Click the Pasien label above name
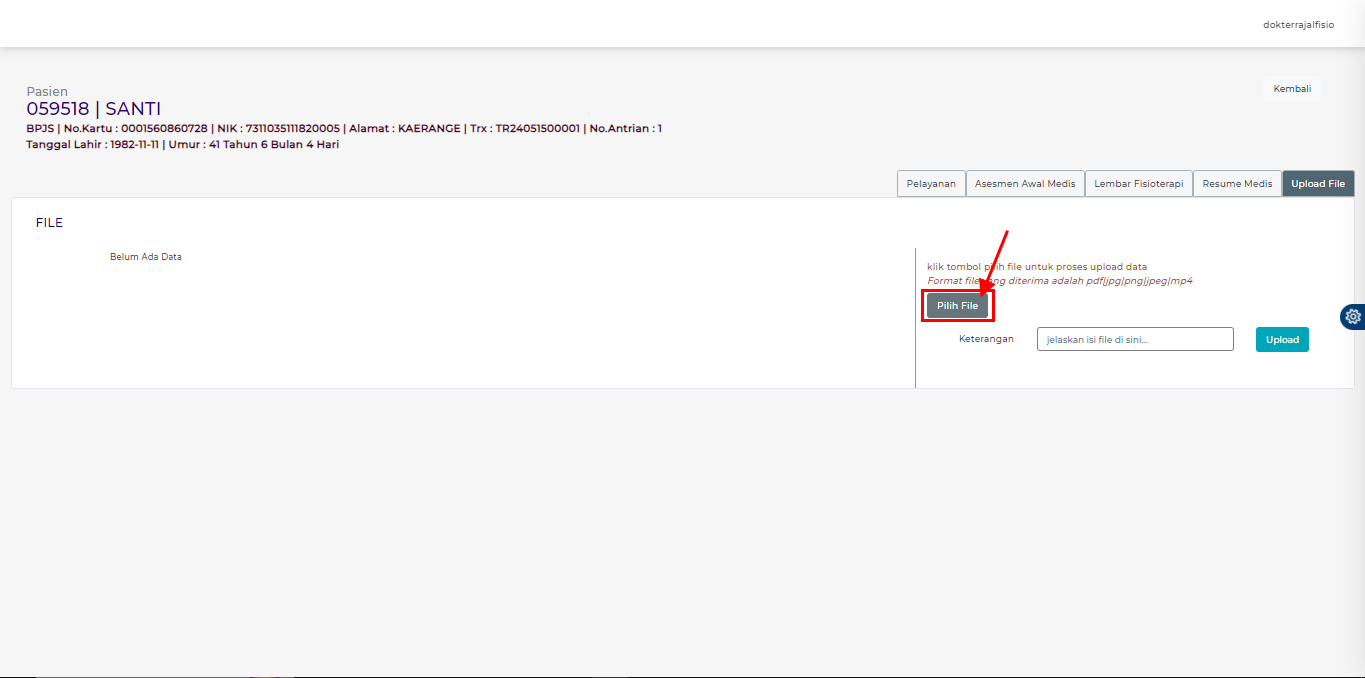 pos(47,92)
